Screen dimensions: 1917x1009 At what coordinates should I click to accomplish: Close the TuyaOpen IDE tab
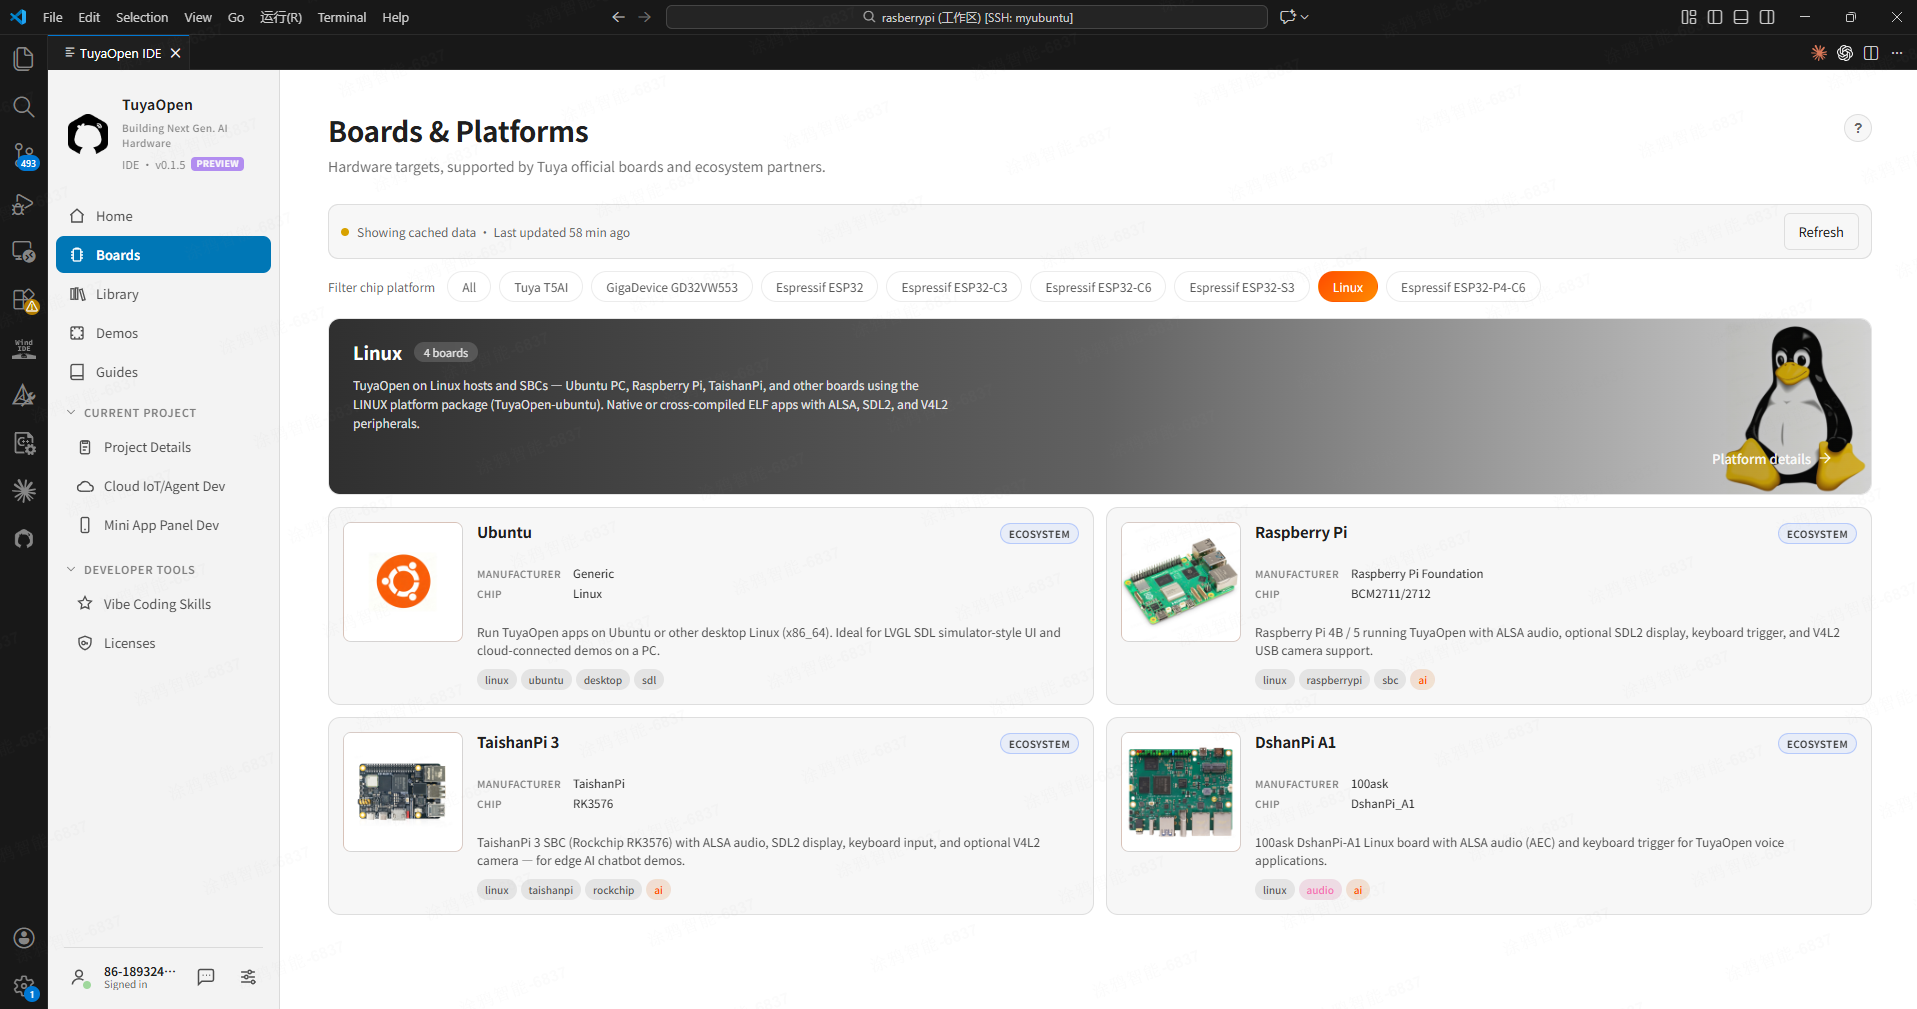coord(176,53)
